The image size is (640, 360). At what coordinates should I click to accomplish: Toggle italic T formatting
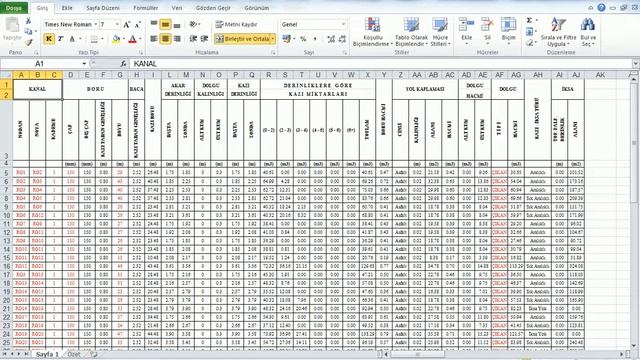60,39
